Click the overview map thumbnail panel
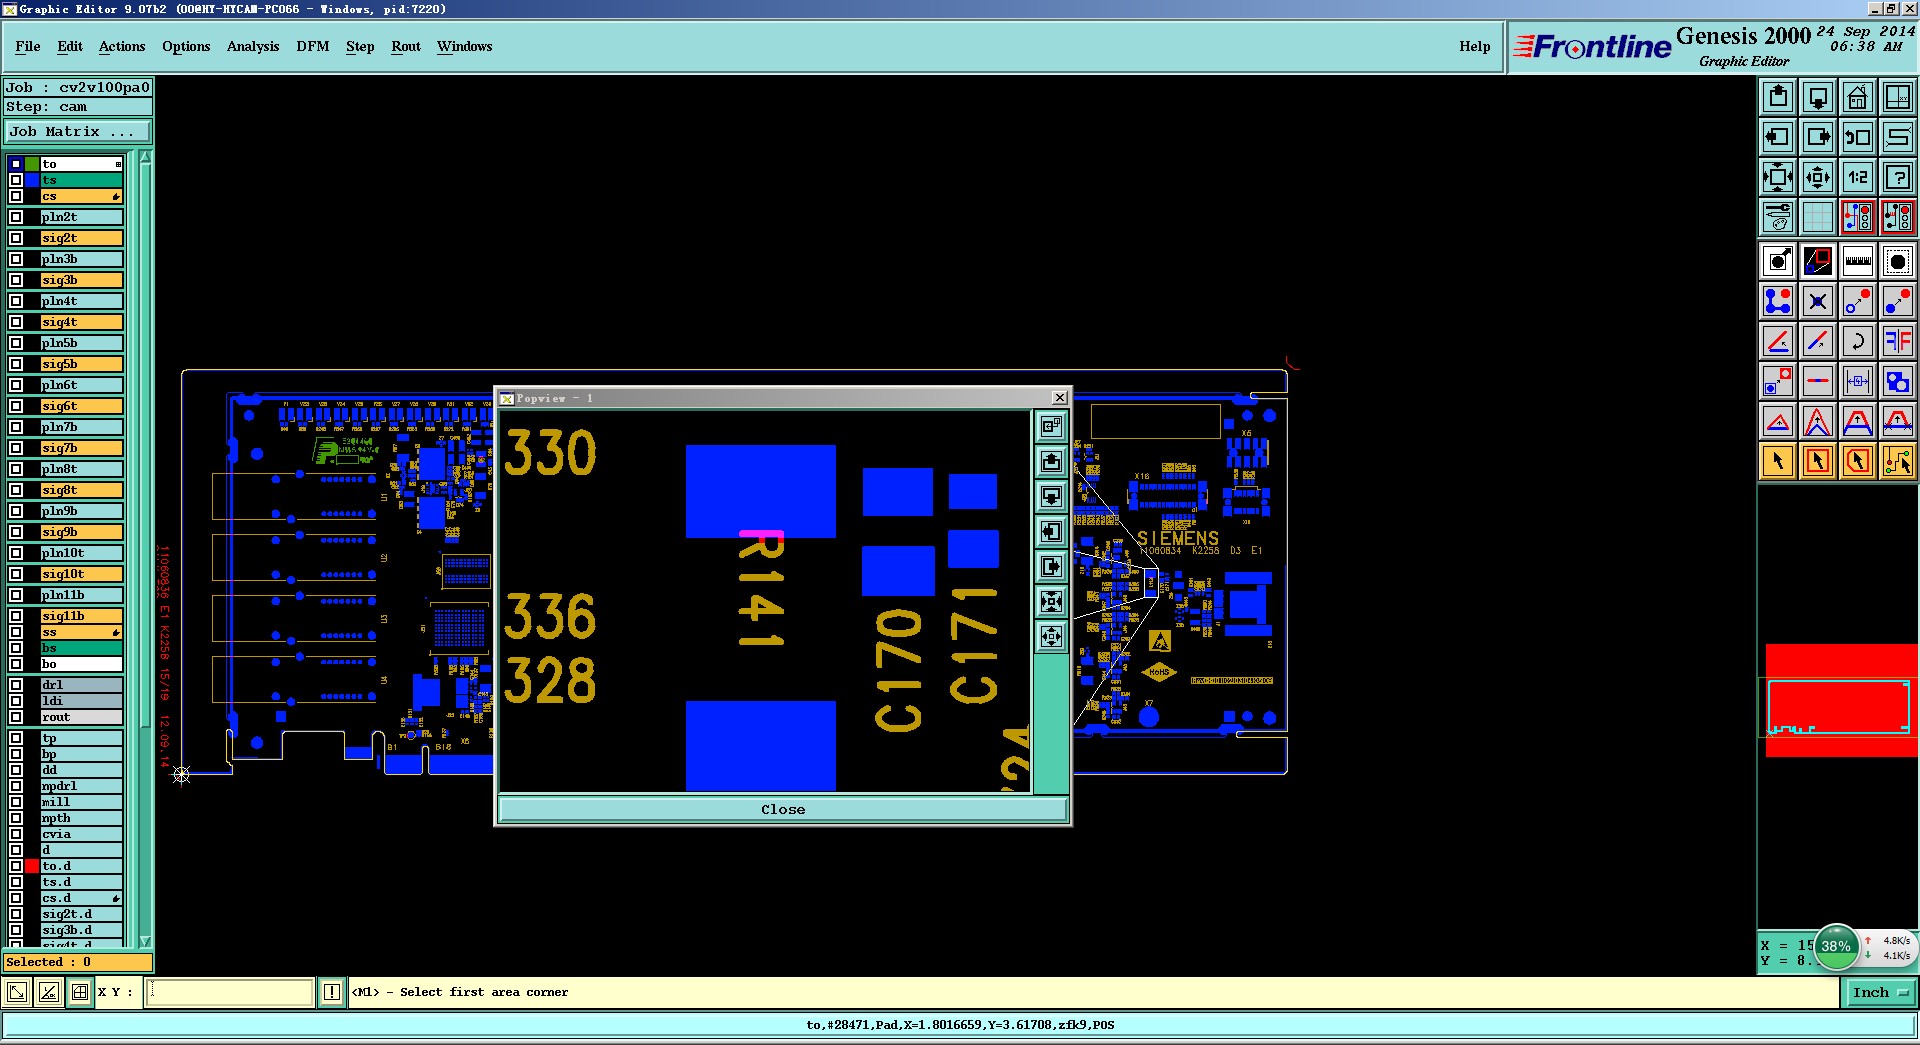The width and height of the screenshot is (1920, 1045). tap(1838, 707)
